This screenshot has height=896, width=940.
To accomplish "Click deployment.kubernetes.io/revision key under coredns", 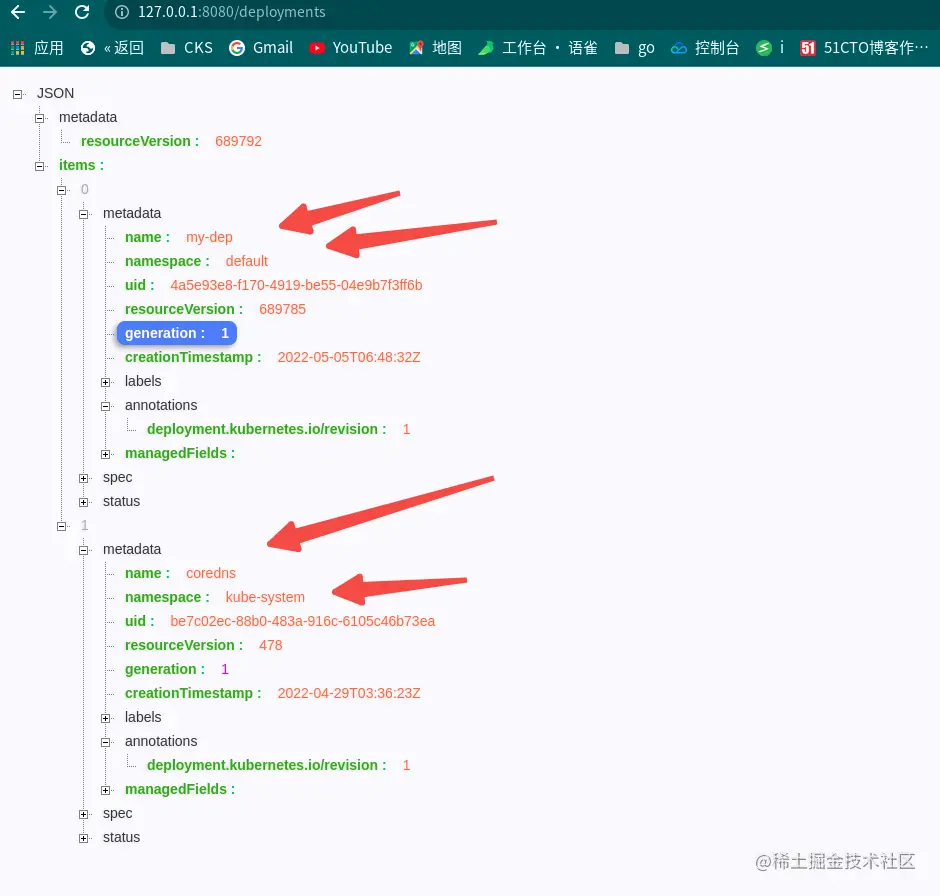I will pos(266,765).
